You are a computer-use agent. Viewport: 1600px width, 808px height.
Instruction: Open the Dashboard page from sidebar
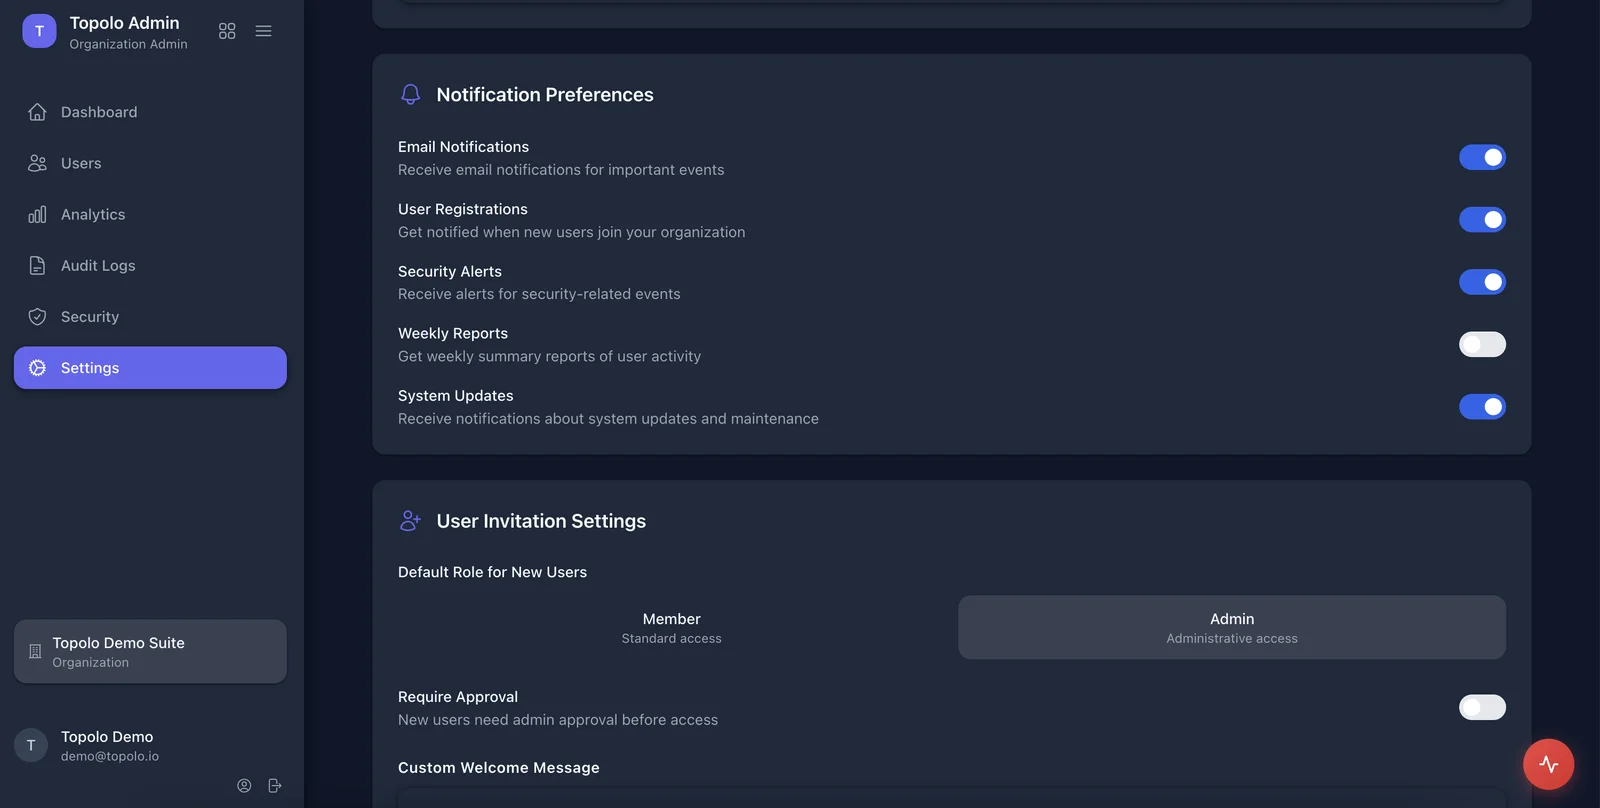click(x=99, y=112)
